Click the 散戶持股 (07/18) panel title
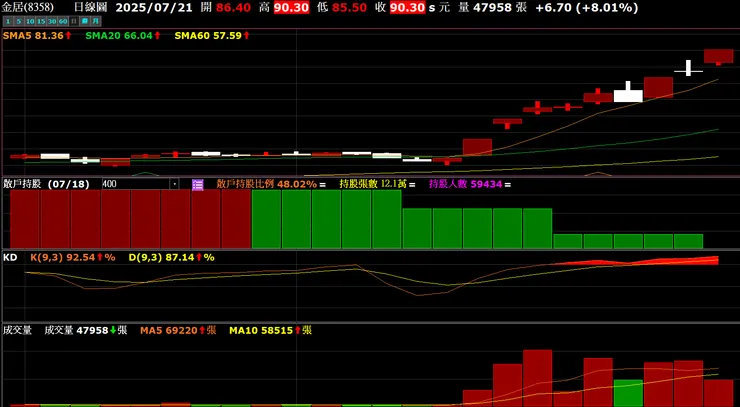This screenshot has width=740, height=407. pos(46,184)
